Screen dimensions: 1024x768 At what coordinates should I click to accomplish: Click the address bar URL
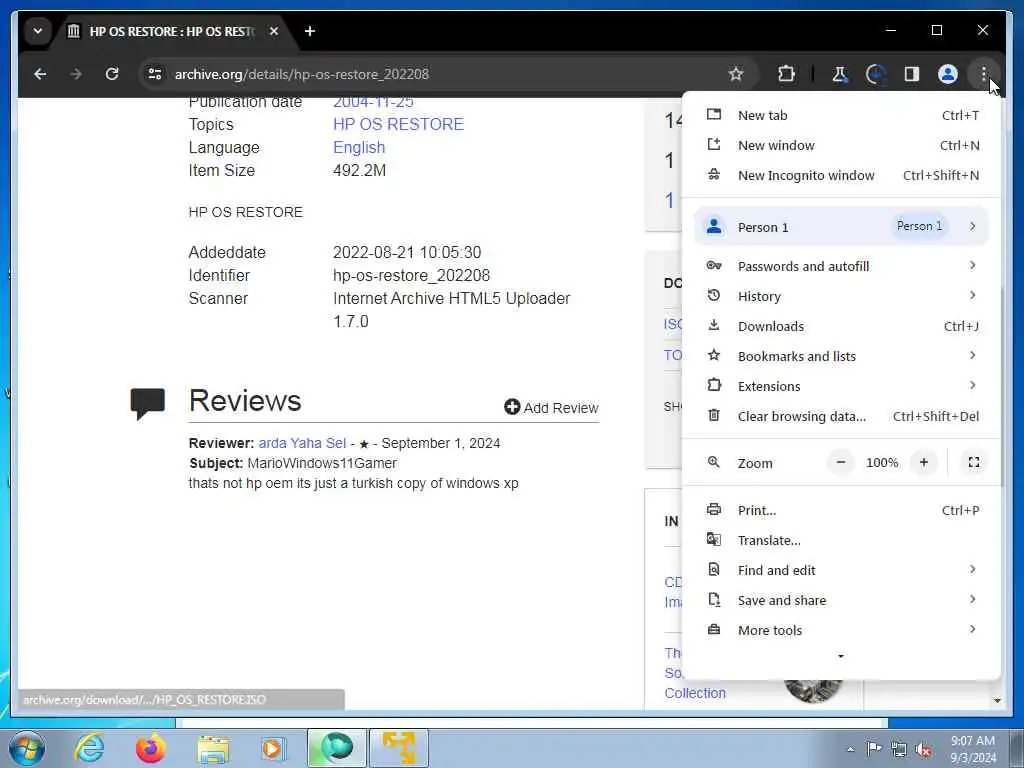(302, 74)
